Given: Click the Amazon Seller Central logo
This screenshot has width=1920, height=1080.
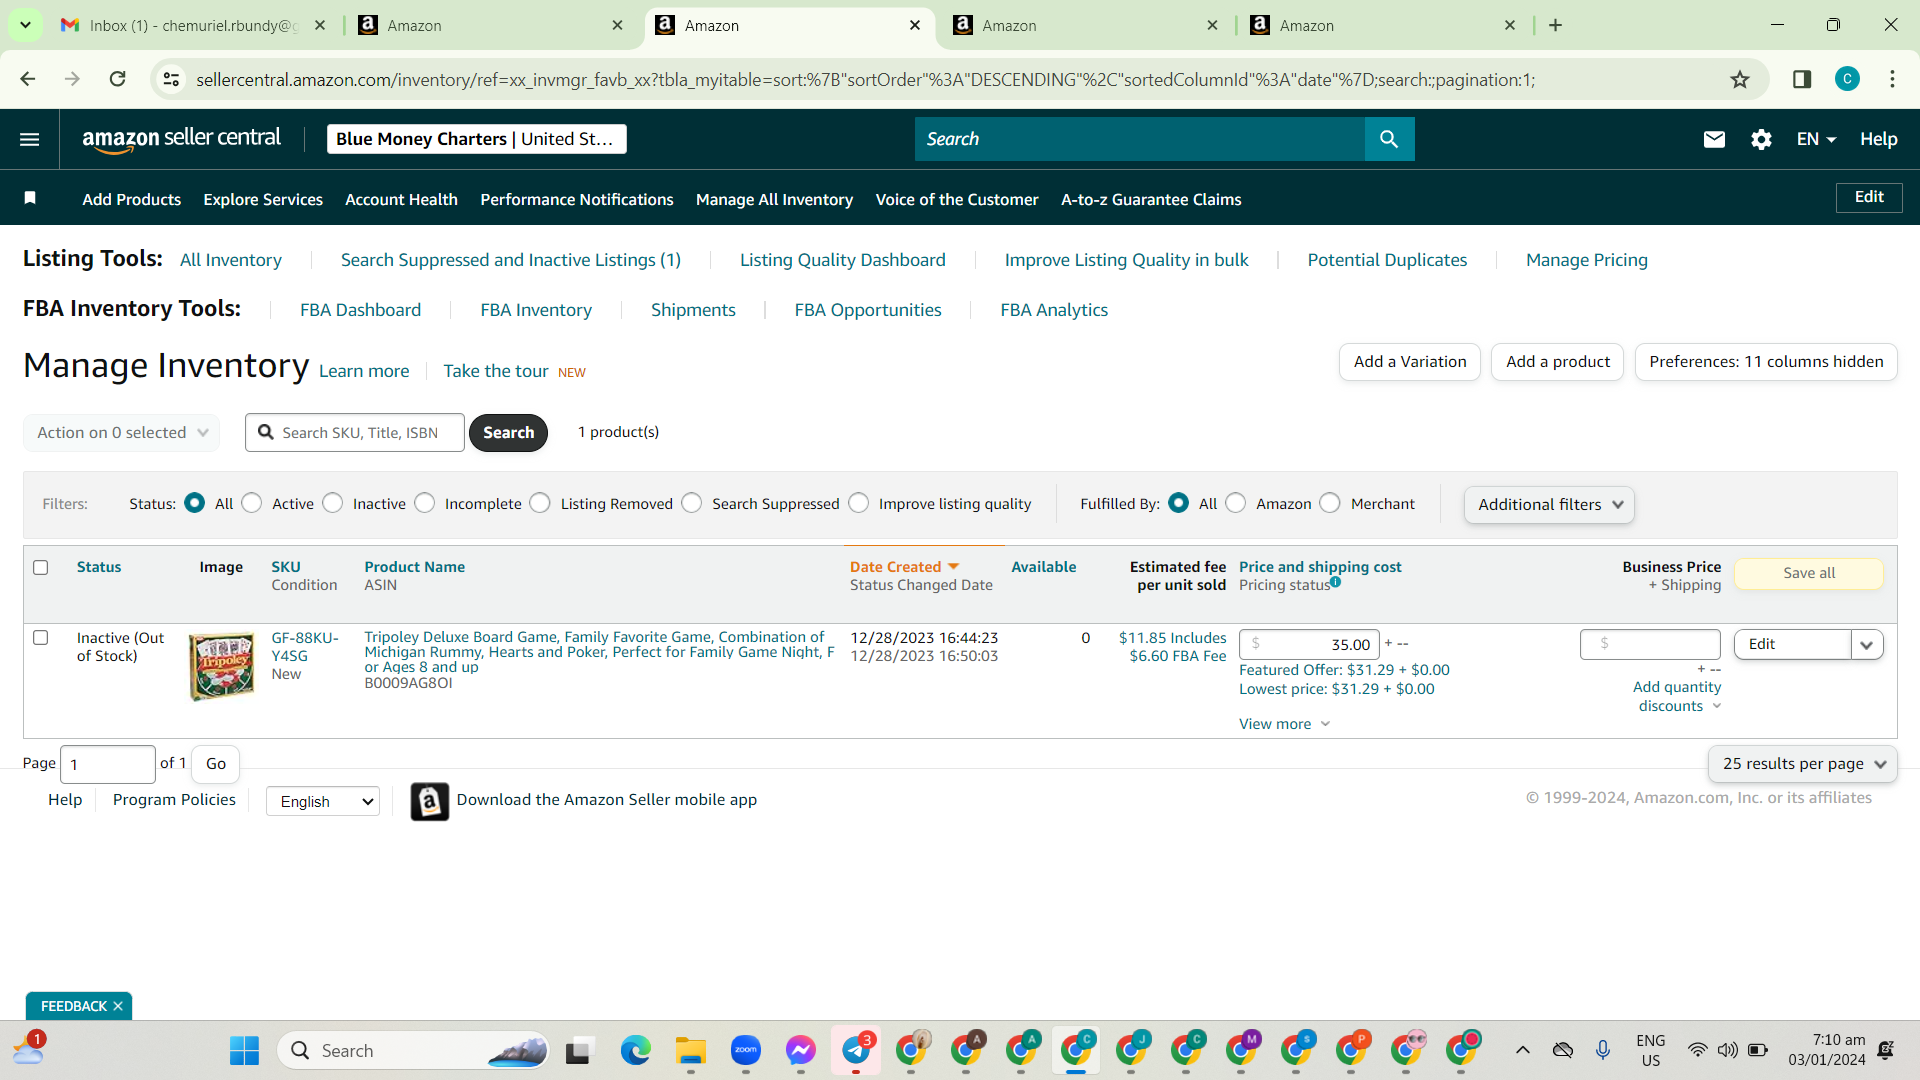Looking at the screenshot, I should click(x=181, y=139).
